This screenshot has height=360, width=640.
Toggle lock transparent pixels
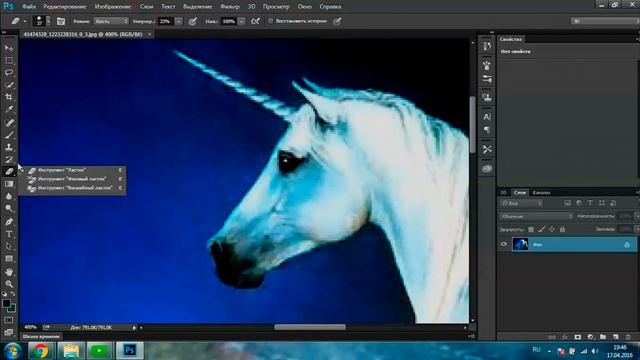[531, 229]
